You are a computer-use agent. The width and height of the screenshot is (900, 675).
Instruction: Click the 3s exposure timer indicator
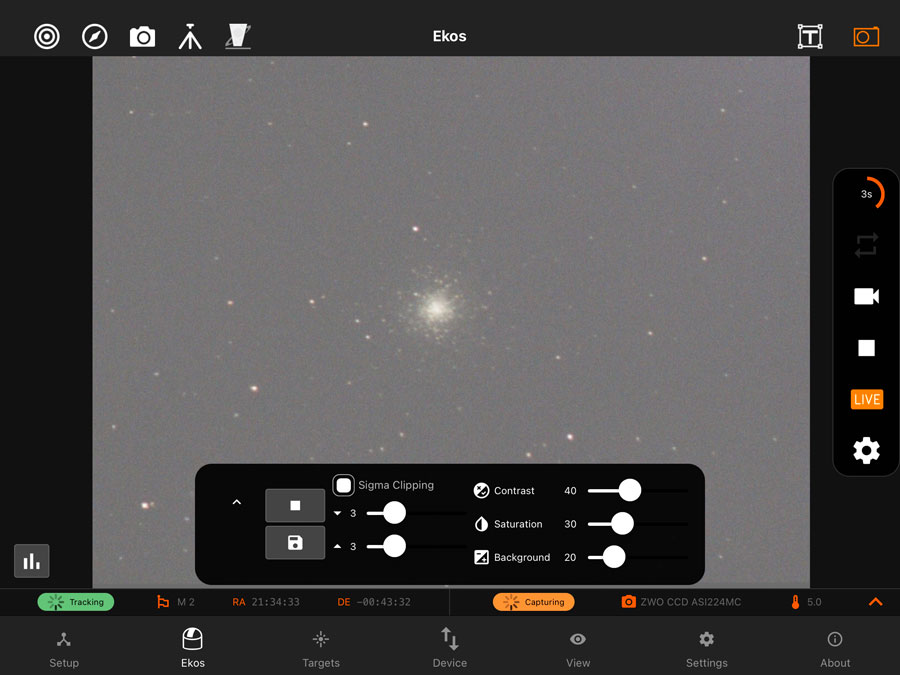pyautogui.click(x=867, y=194)
